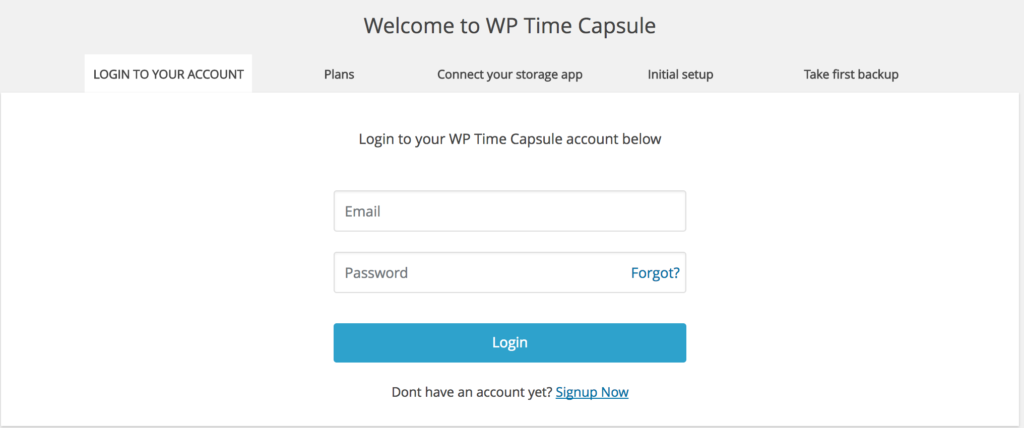Click the Welcome to WP Time Capsule heading

click(510, 25)
